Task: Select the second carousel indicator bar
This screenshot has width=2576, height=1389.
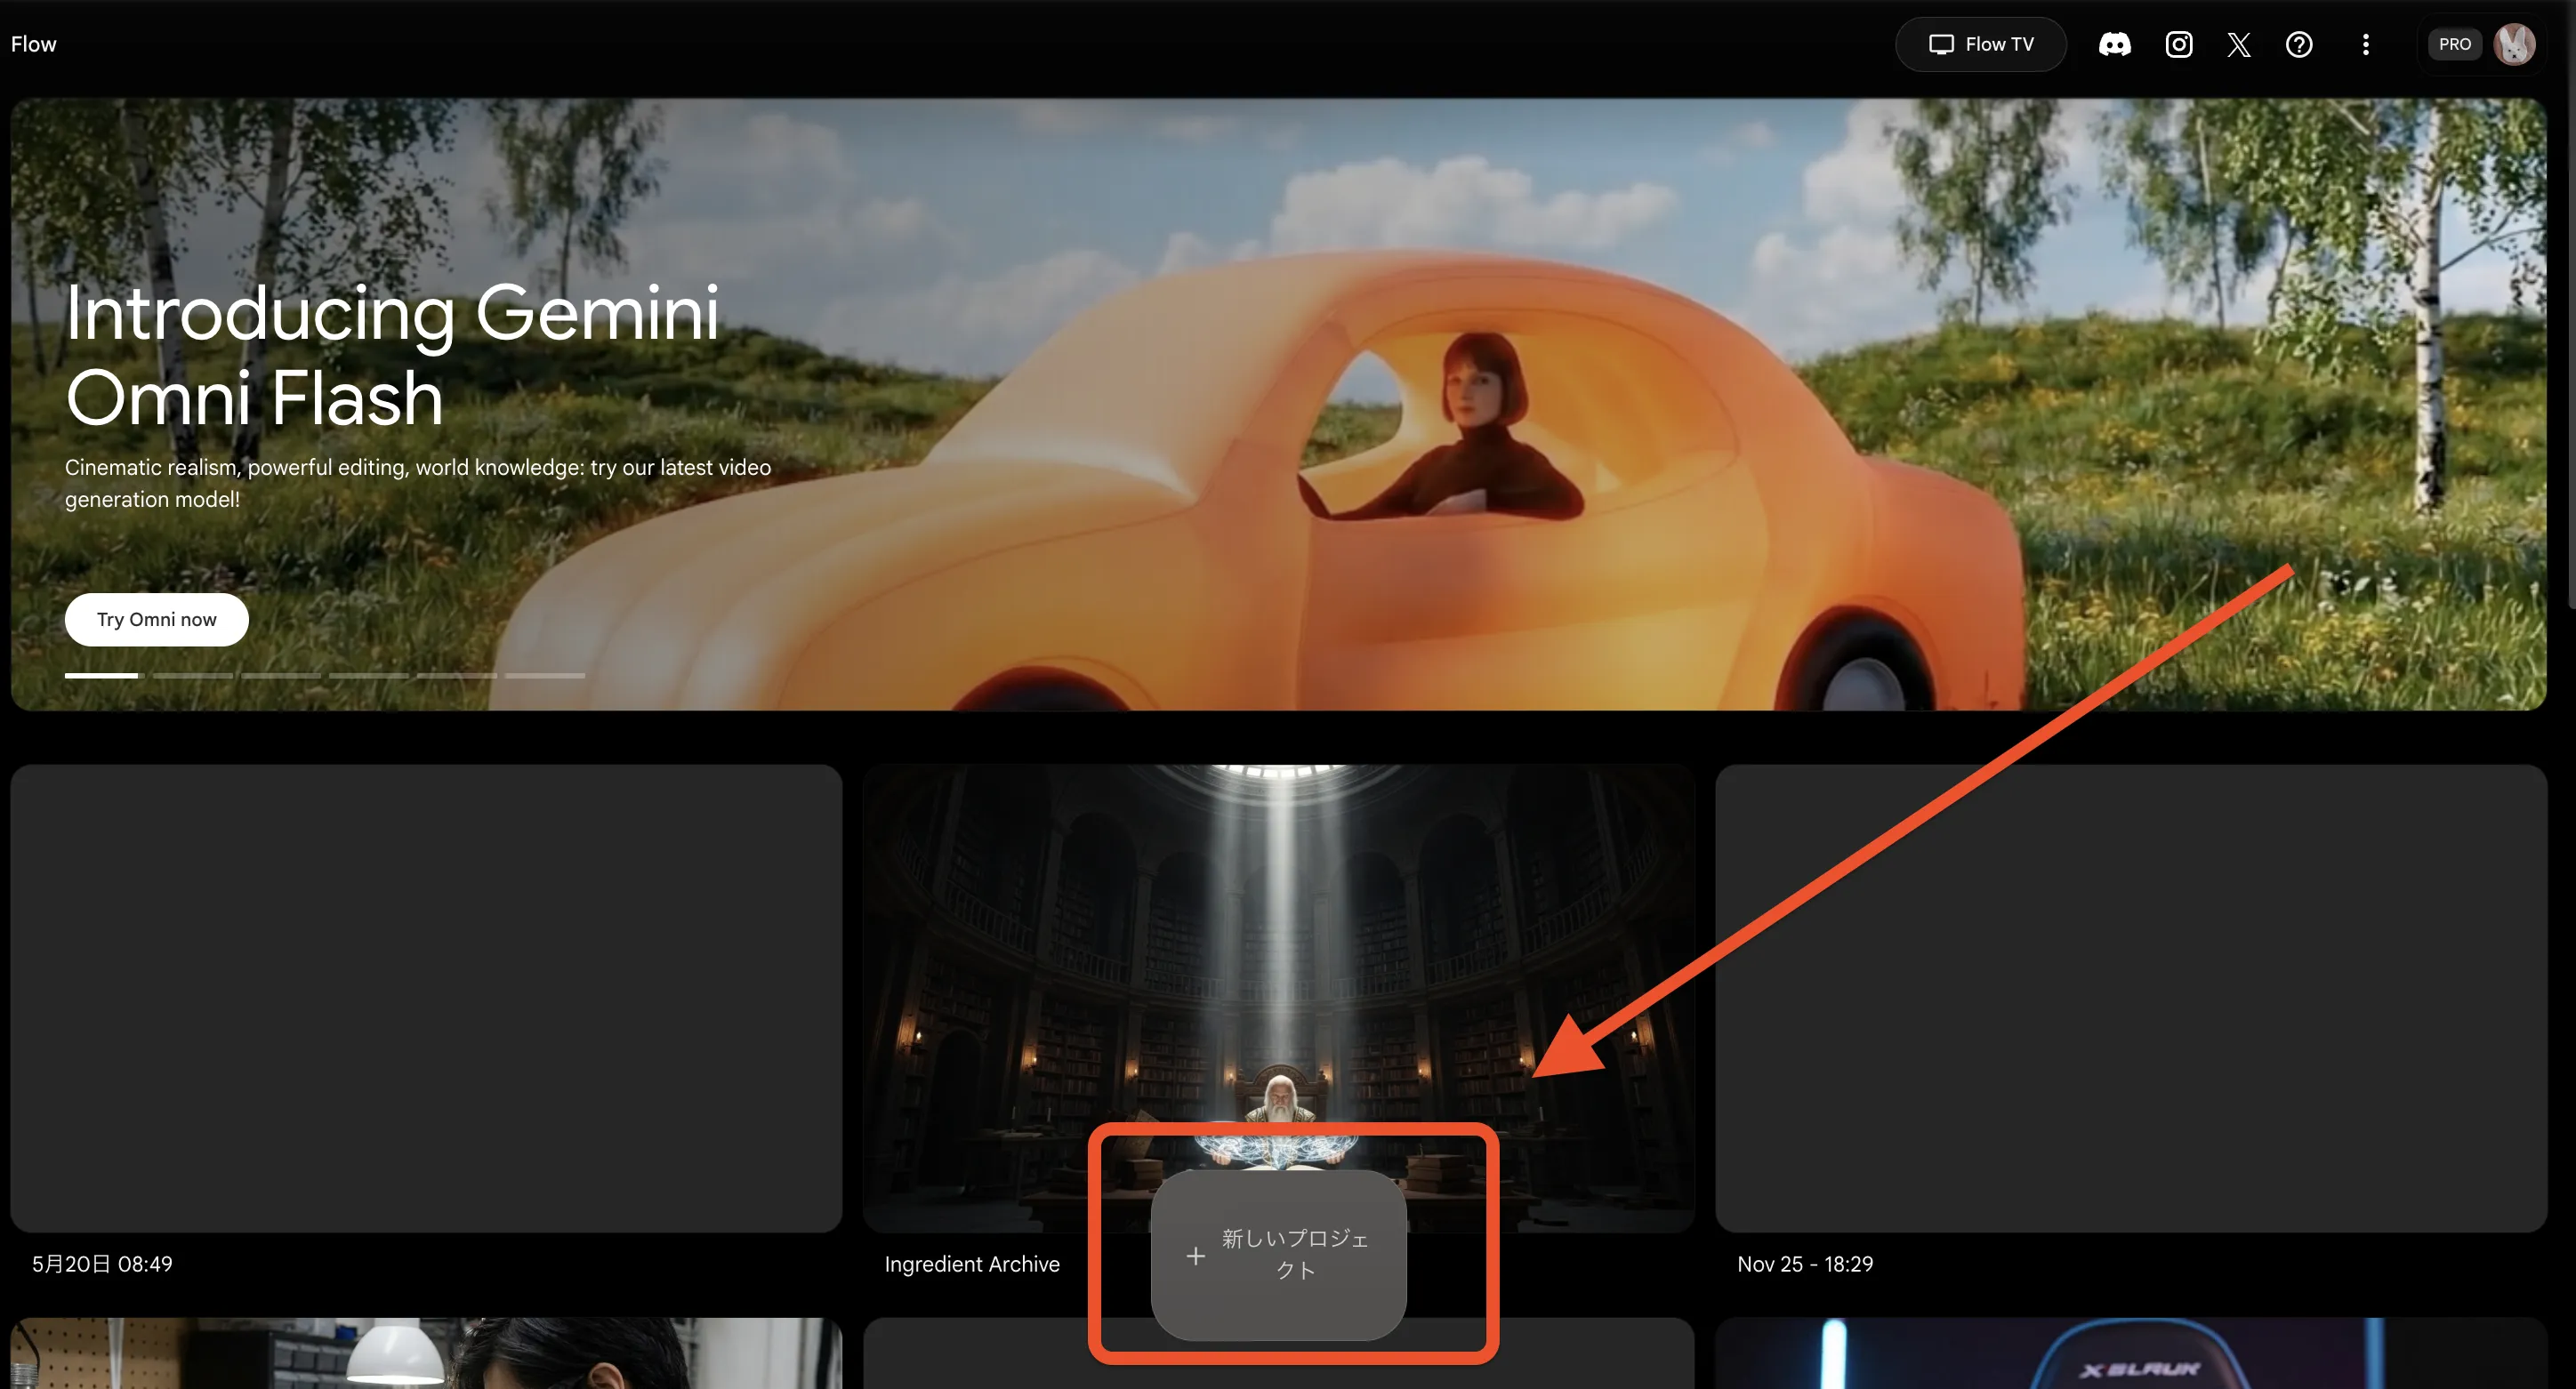Action: (x=193, y=676)
